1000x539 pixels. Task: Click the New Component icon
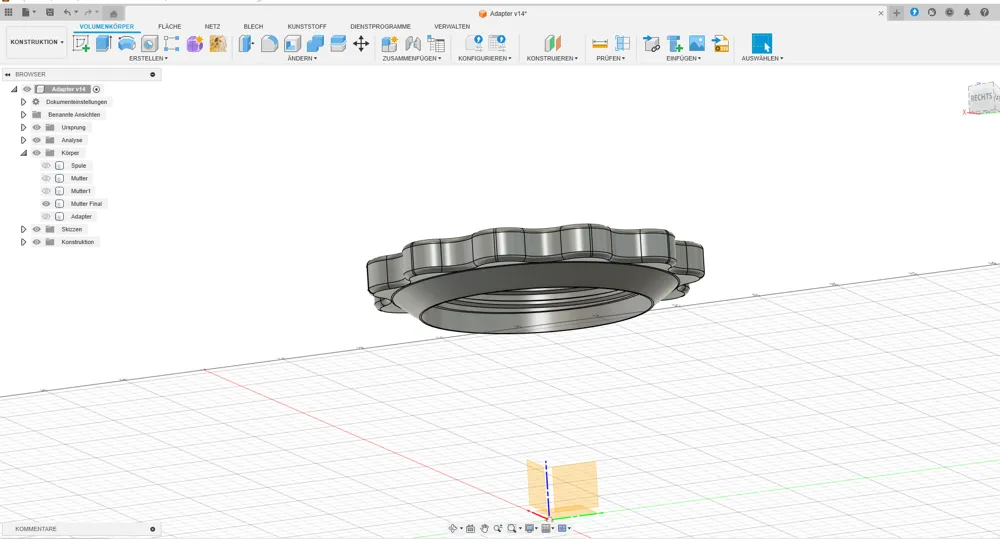point(389,43)
